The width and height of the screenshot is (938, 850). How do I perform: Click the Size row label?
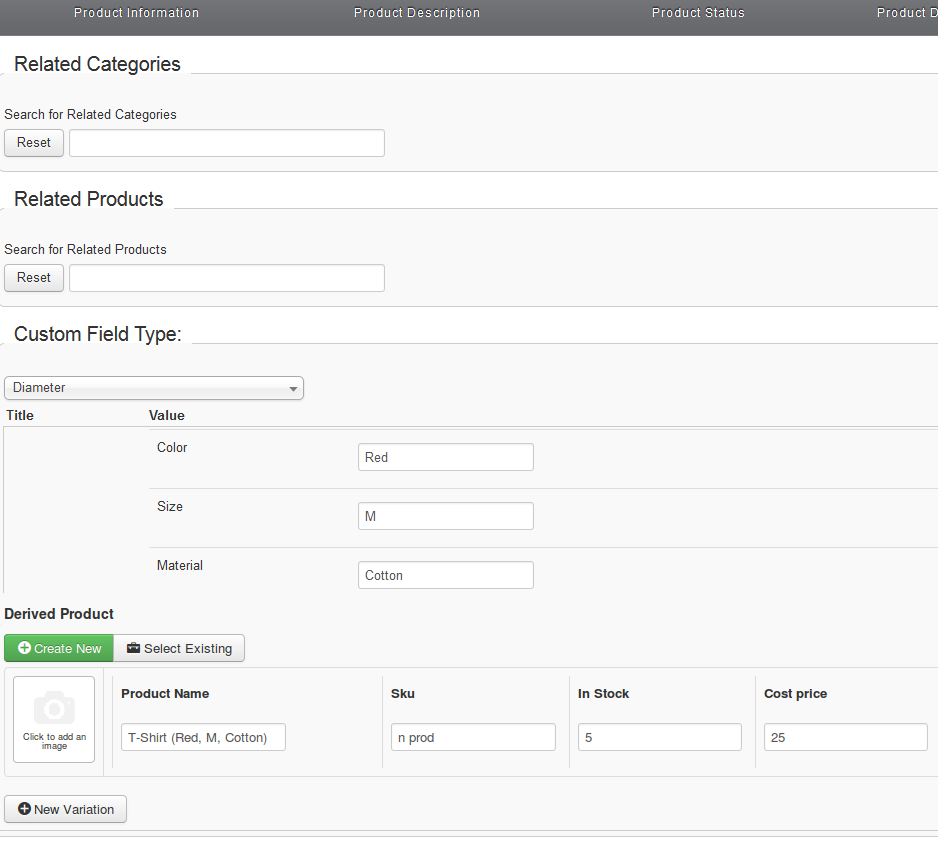coord(170,506)
